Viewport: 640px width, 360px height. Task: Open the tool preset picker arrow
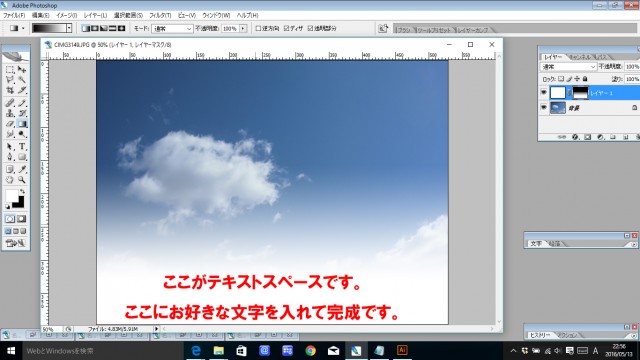pos(23,28)
